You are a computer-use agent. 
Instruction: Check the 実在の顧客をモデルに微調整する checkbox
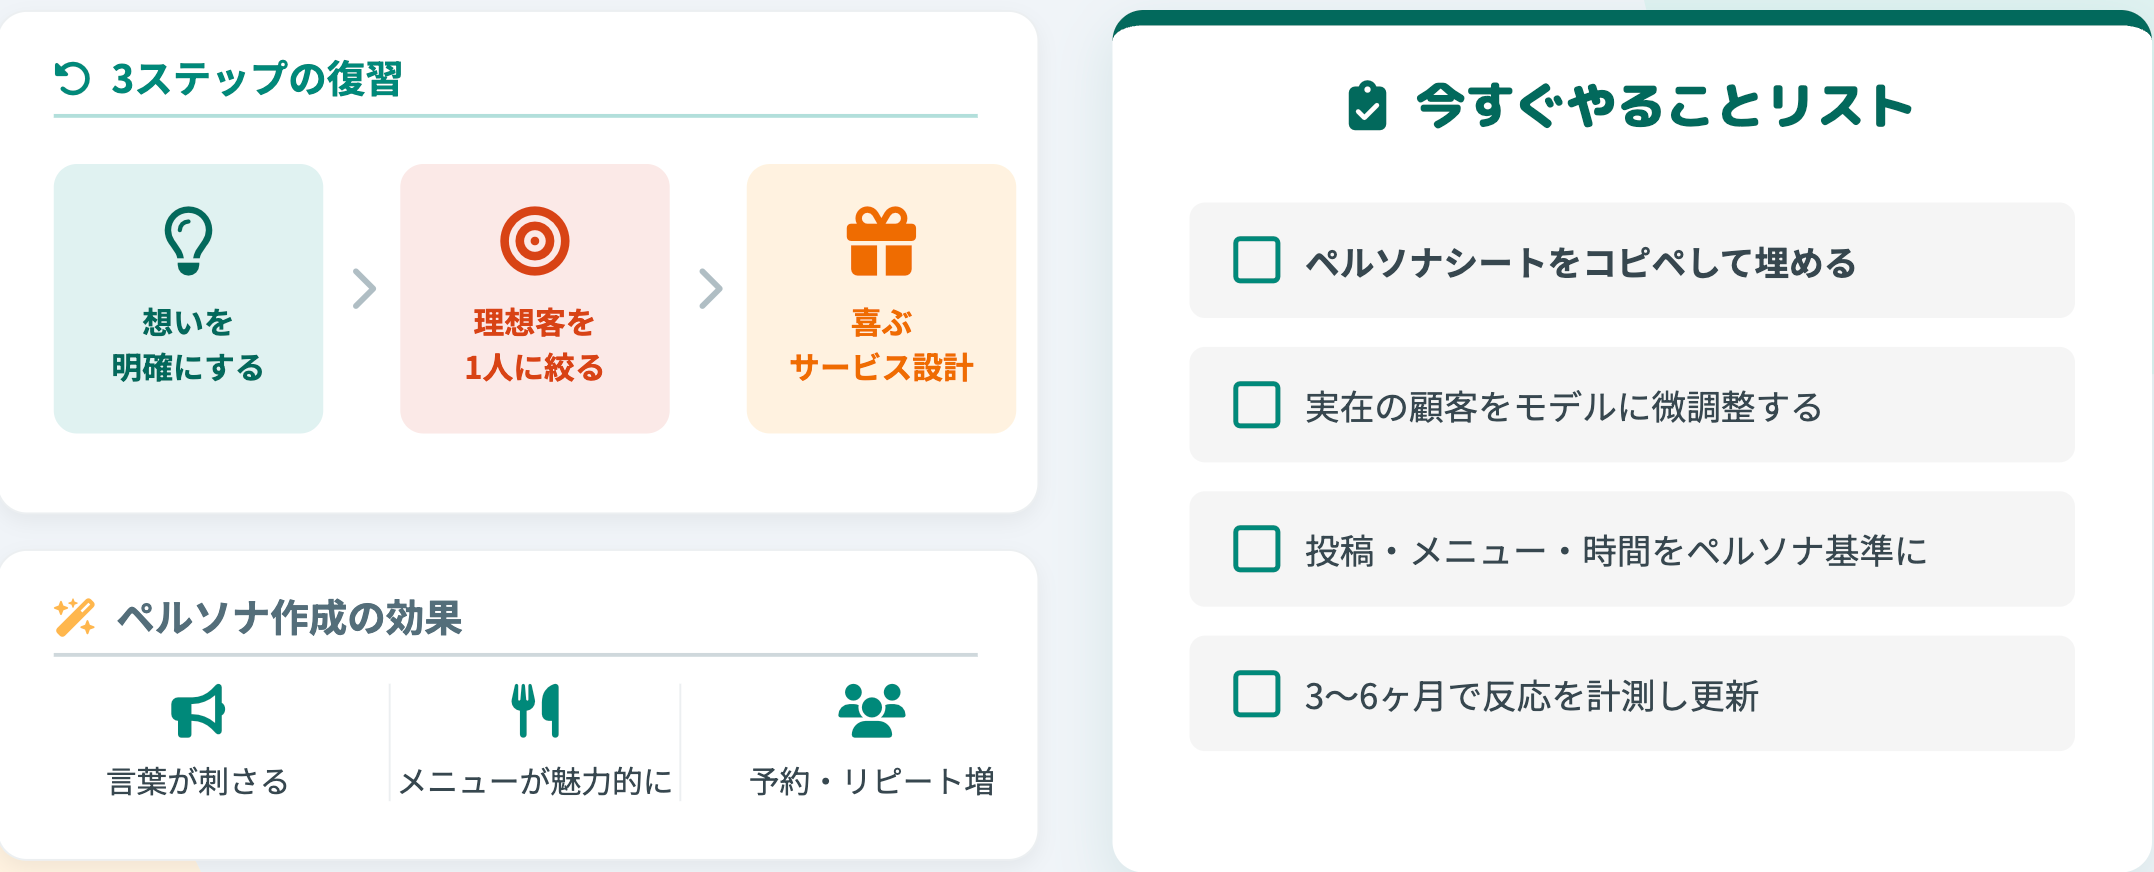pos(1257,405)
